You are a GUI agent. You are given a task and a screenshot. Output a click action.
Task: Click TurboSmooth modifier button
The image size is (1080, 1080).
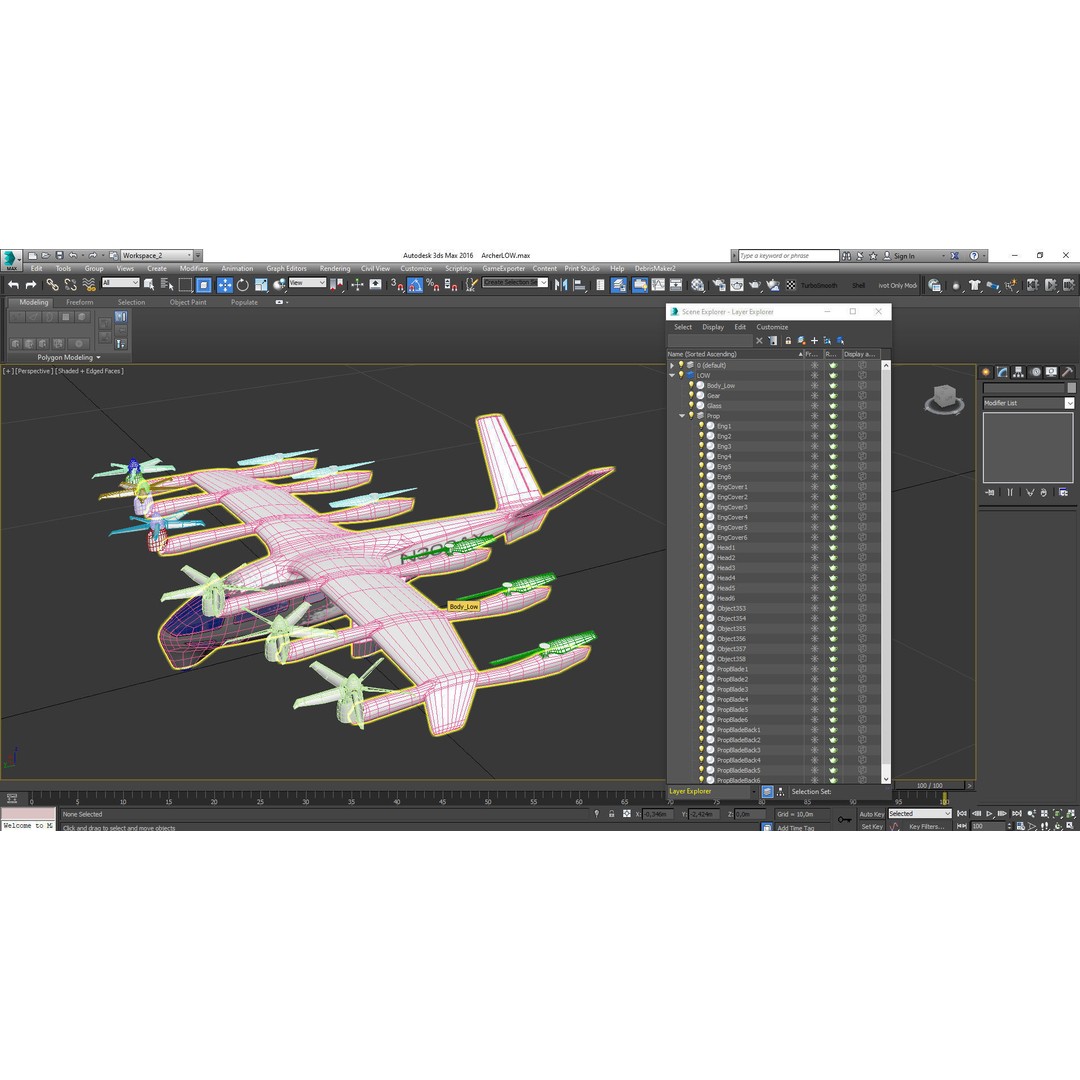click(x=819, y=285)
